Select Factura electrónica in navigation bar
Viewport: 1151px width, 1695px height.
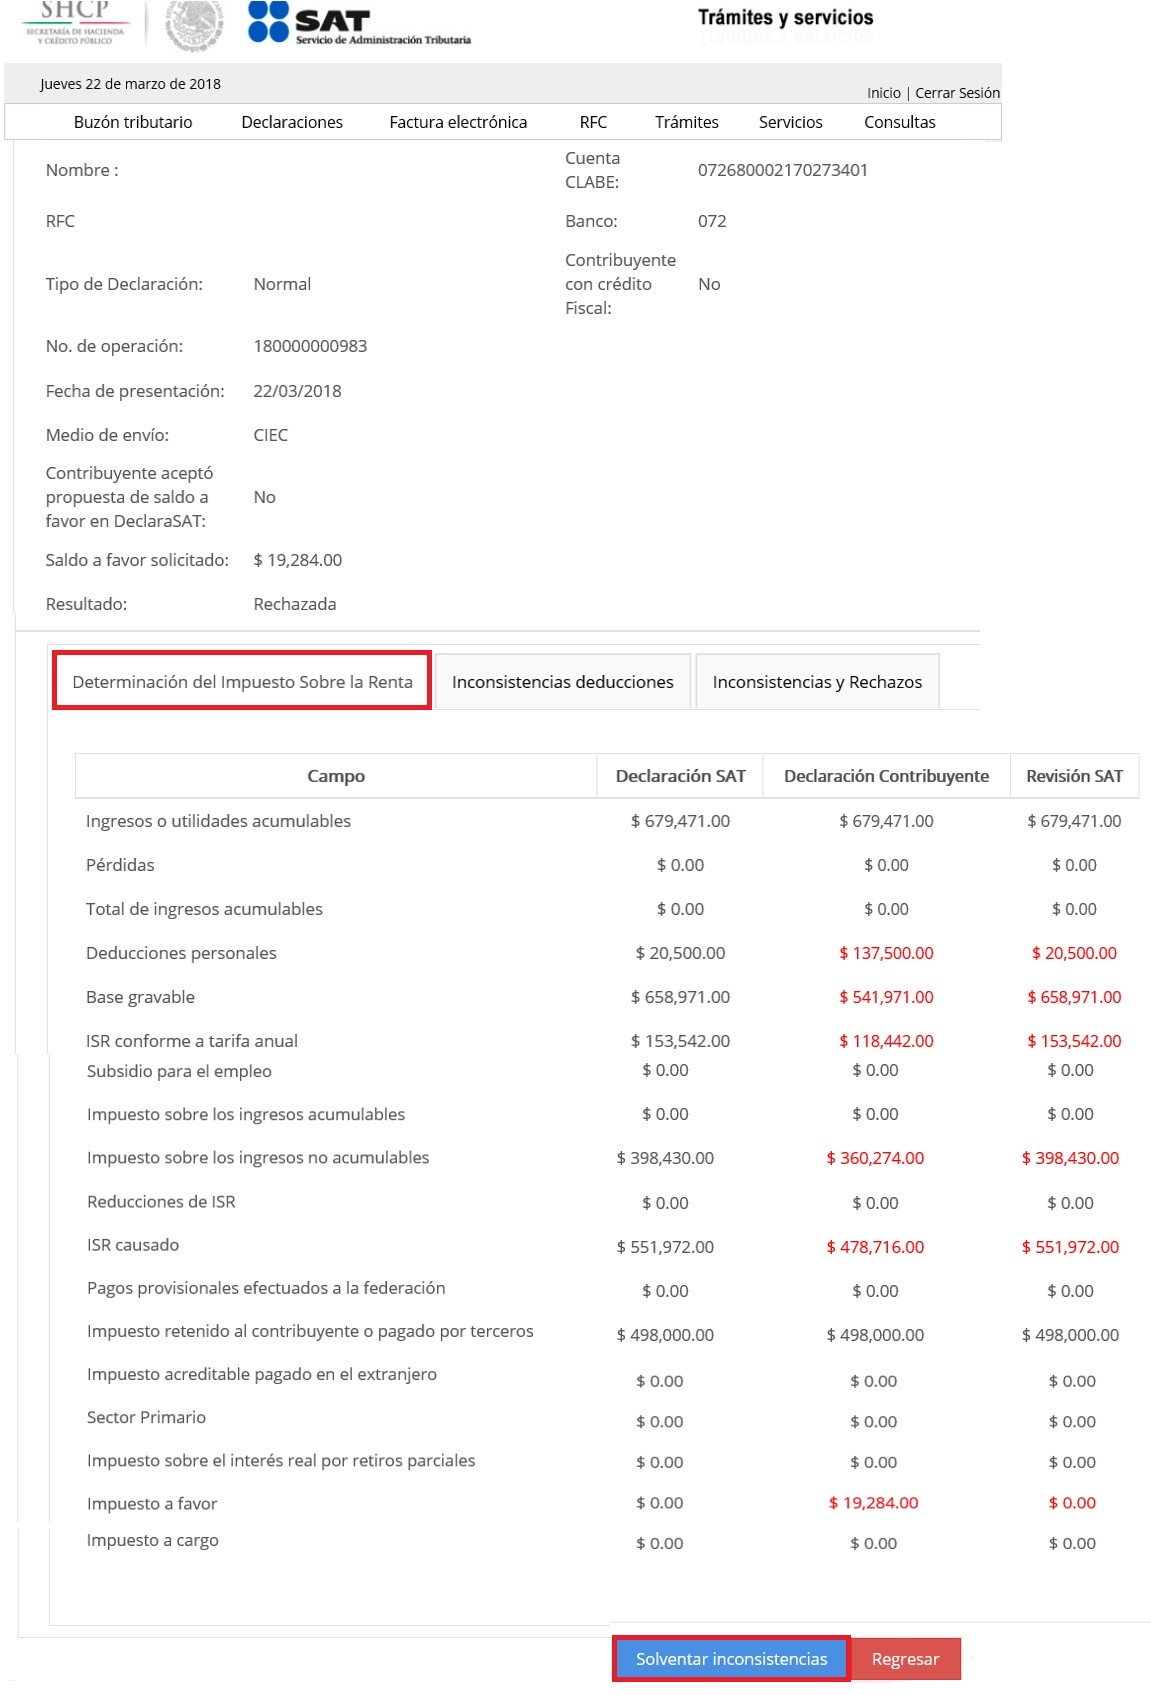click(458, 122)
